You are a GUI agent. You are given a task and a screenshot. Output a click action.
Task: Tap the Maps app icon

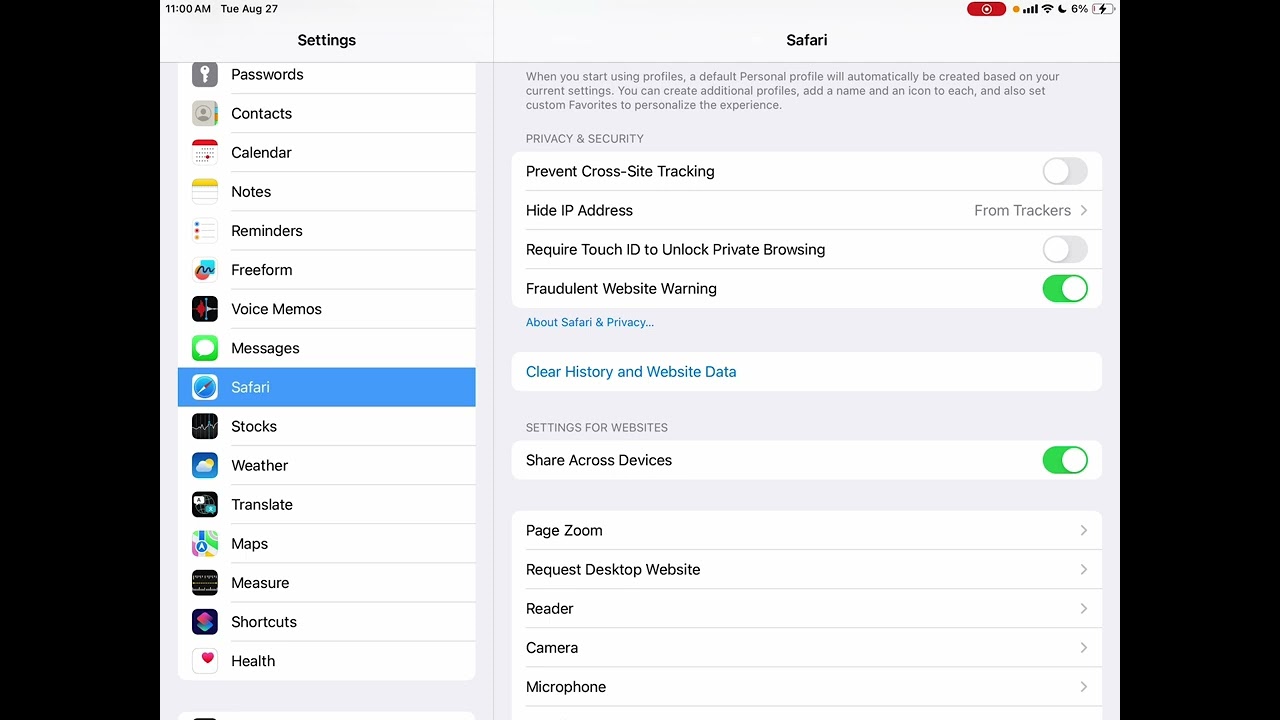tap(205, 543)
